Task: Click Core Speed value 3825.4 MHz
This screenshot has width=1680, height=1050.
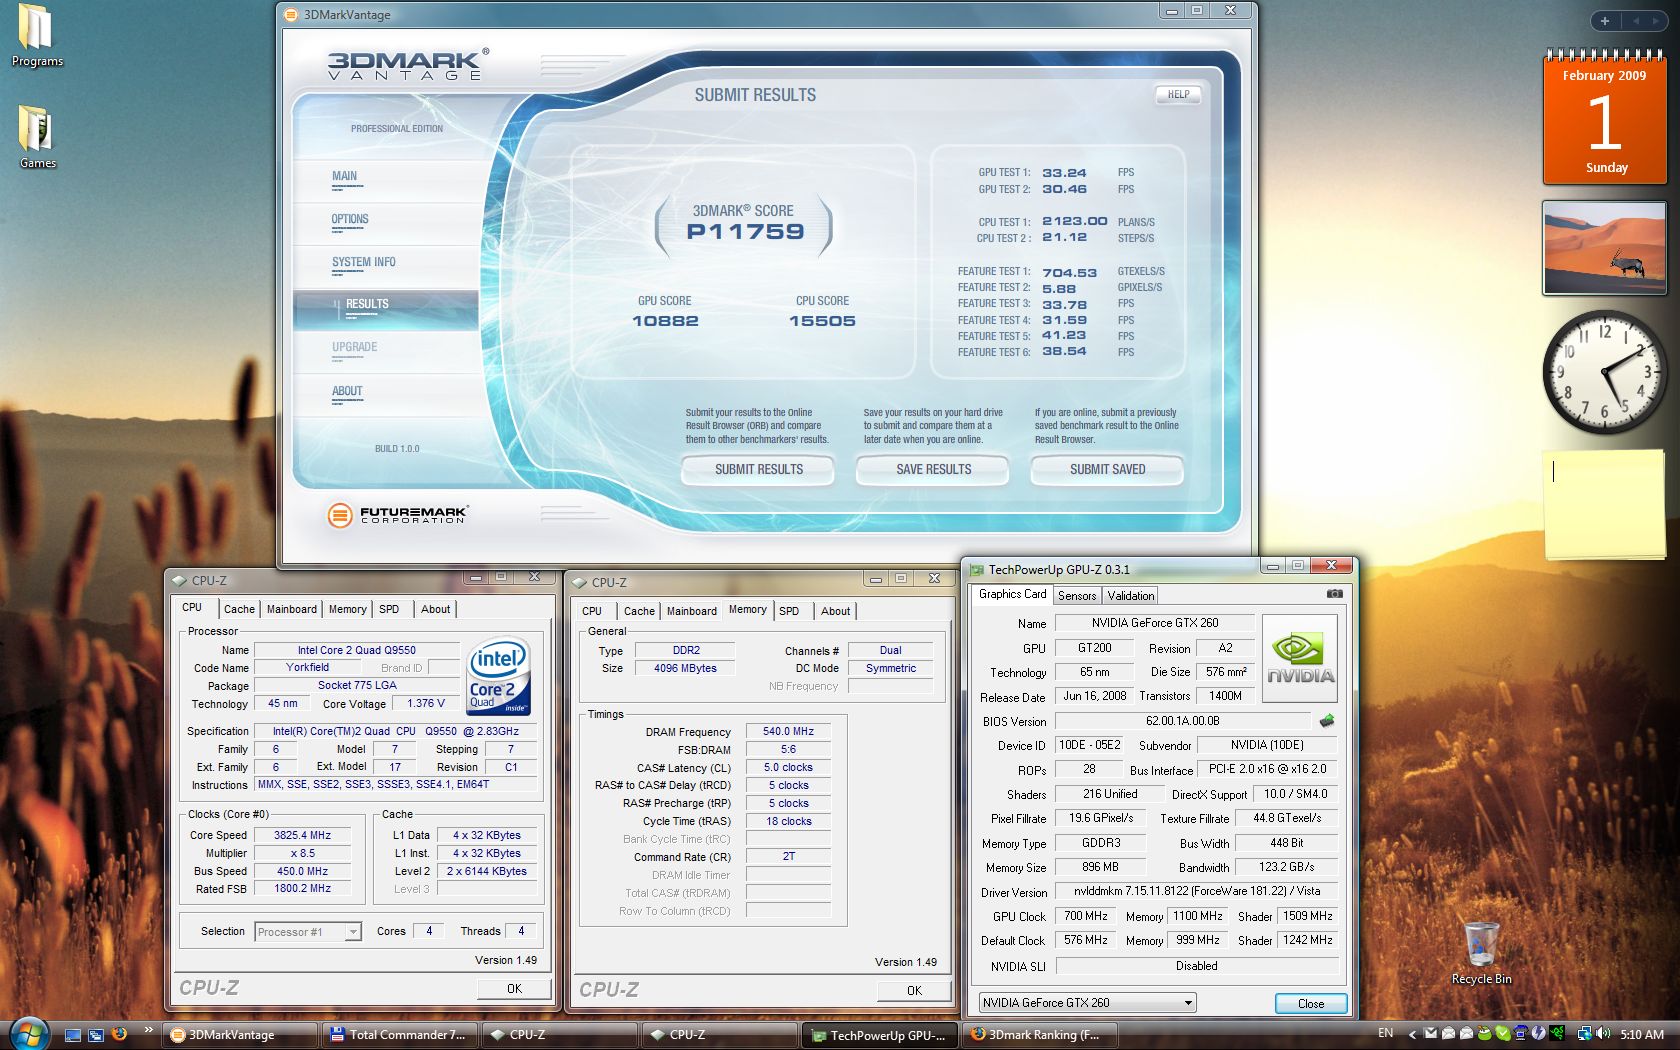Action: pyautogui.click(x=302, y=835)
